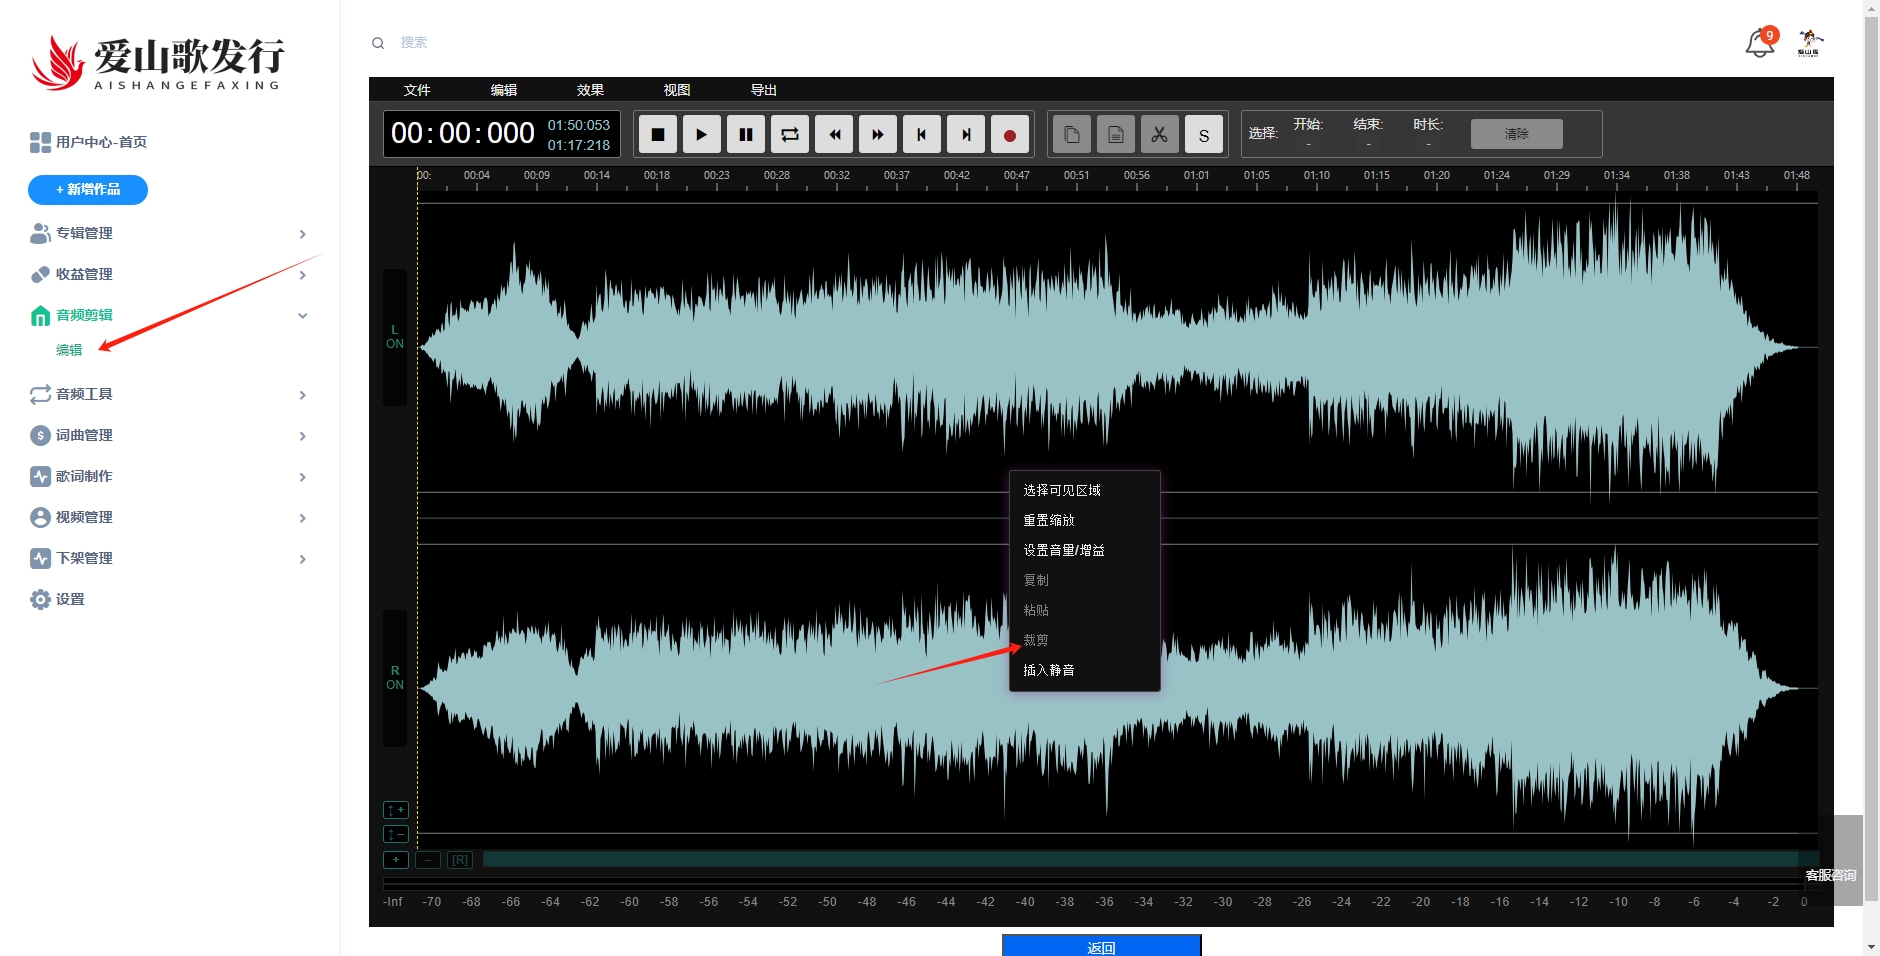
Task: Click the 返回 button below the editor
Action: click(1101, 946)
